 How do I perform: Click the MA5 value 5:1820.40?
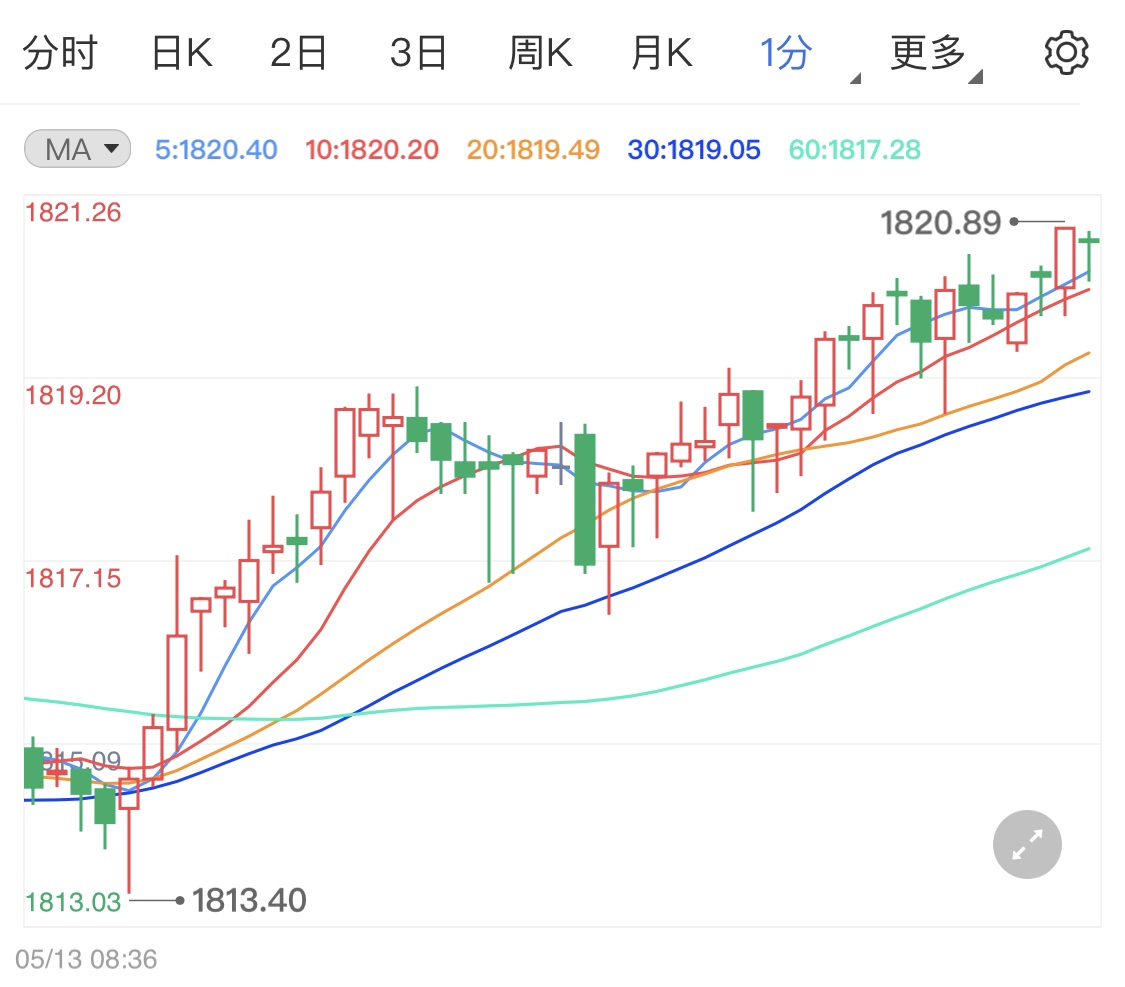[216, 150]
